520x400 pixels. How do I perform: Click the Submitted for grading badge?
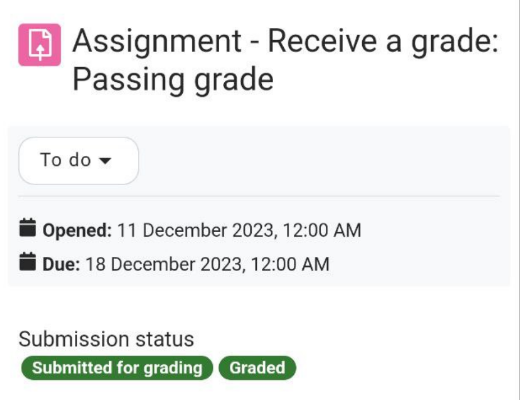(x=117, y=368)
